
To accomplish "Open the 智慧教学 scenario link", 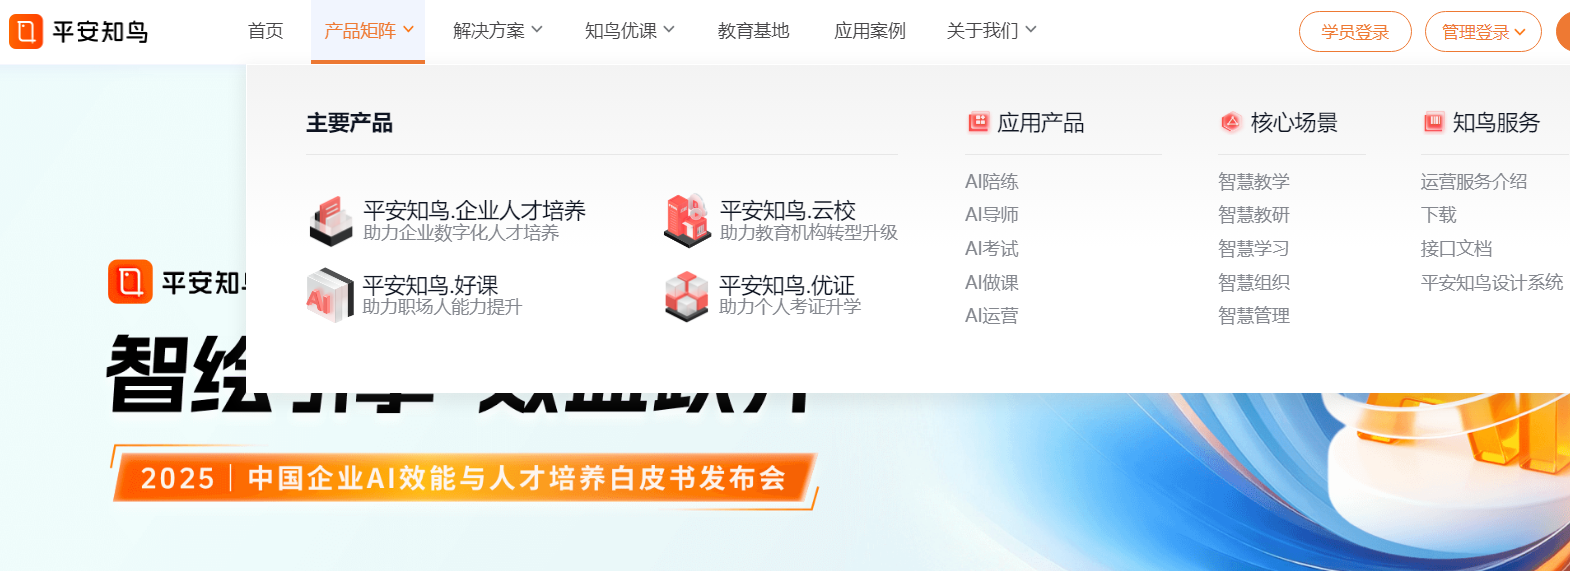I will click(x=1254, y=181).
